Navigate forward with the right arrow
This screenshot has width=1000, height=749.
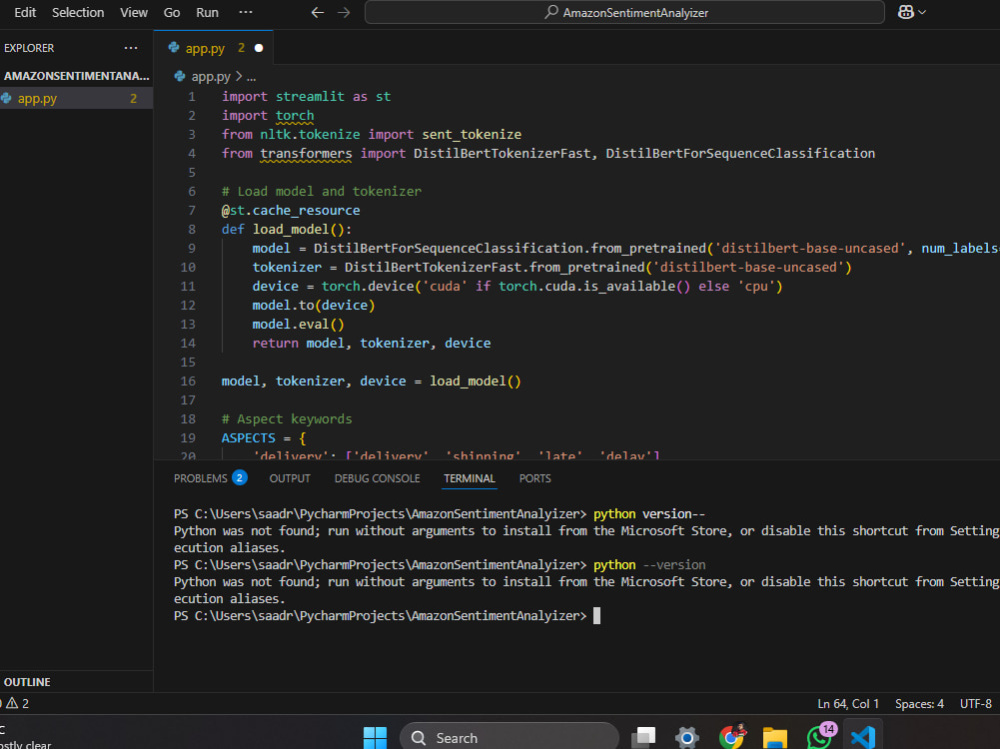344,13
